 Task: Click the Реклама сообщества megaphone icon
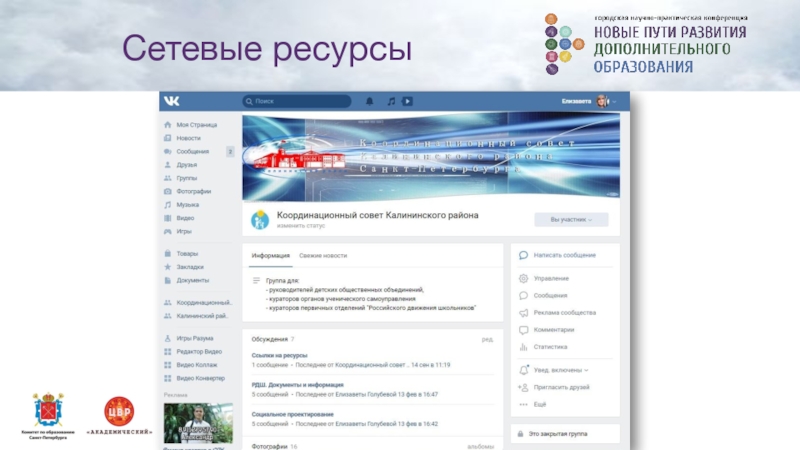click(x=523, y=313)
